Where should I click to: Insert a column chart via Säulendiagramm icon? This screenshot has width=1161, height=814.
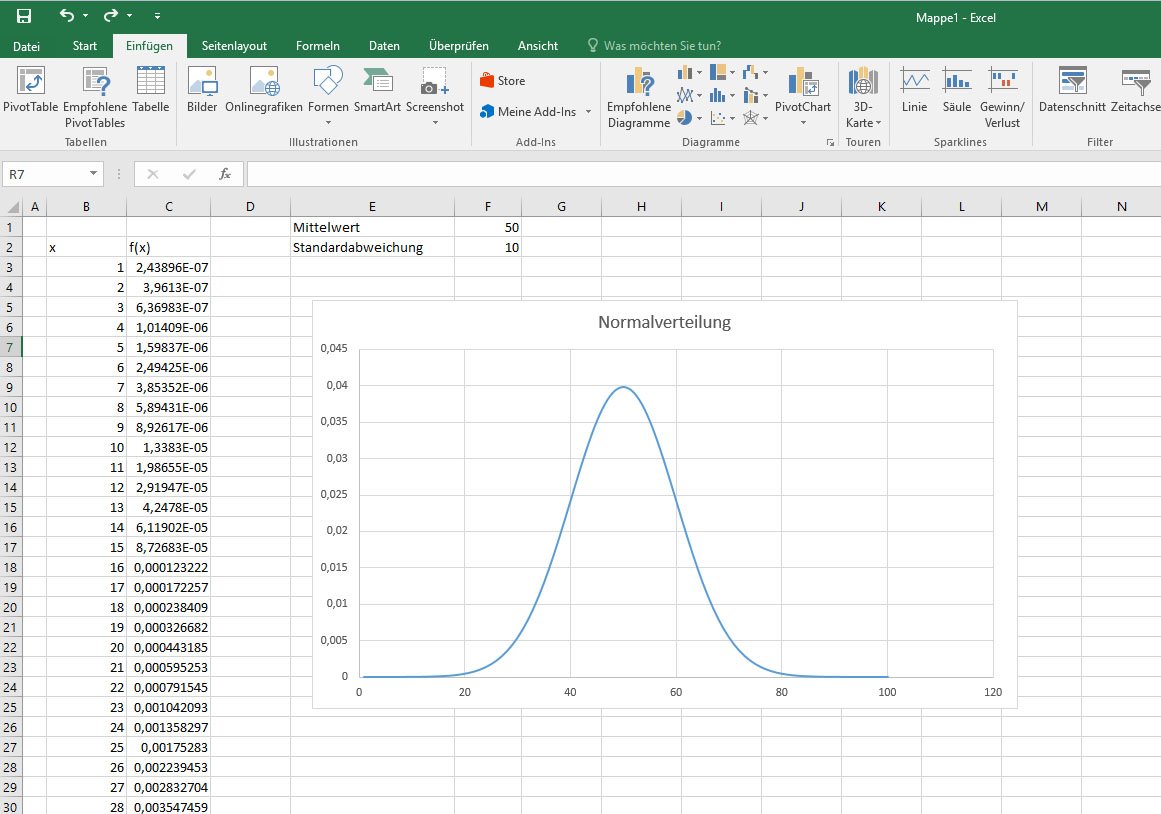tap(684, 72)
